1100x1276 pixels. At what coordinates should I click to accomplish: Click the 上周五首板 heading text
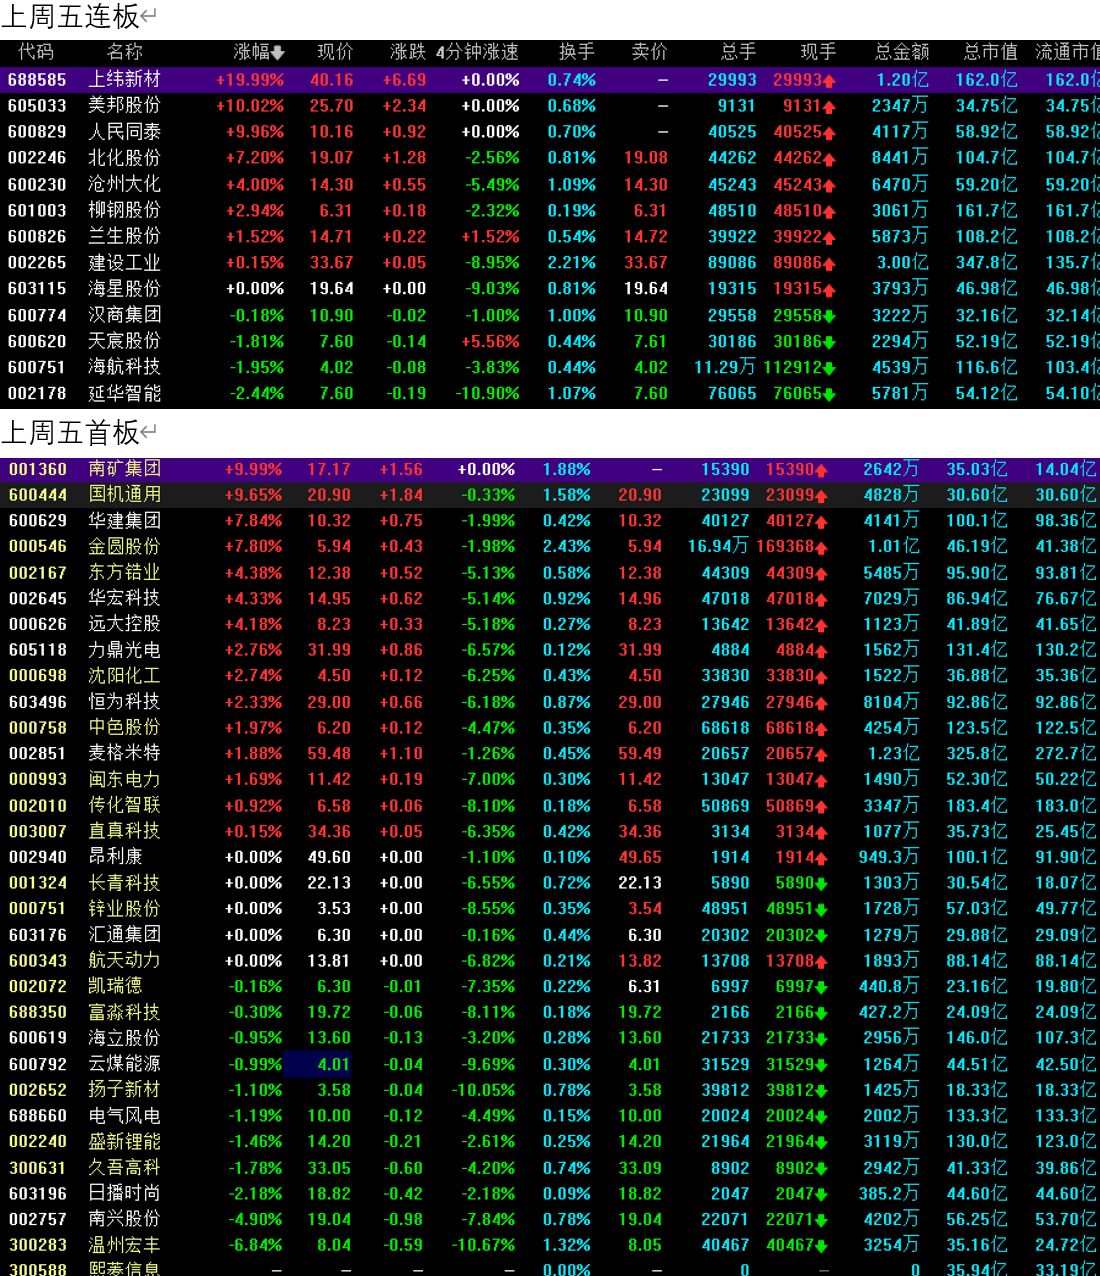[x=70, y=433]
